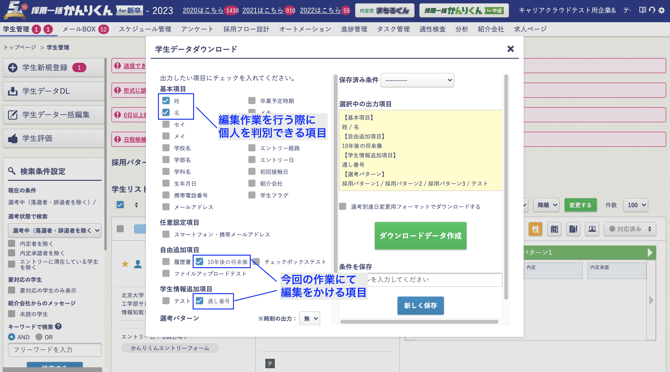Close the 学生データダウンロード dialog

[x=510, y=49]
